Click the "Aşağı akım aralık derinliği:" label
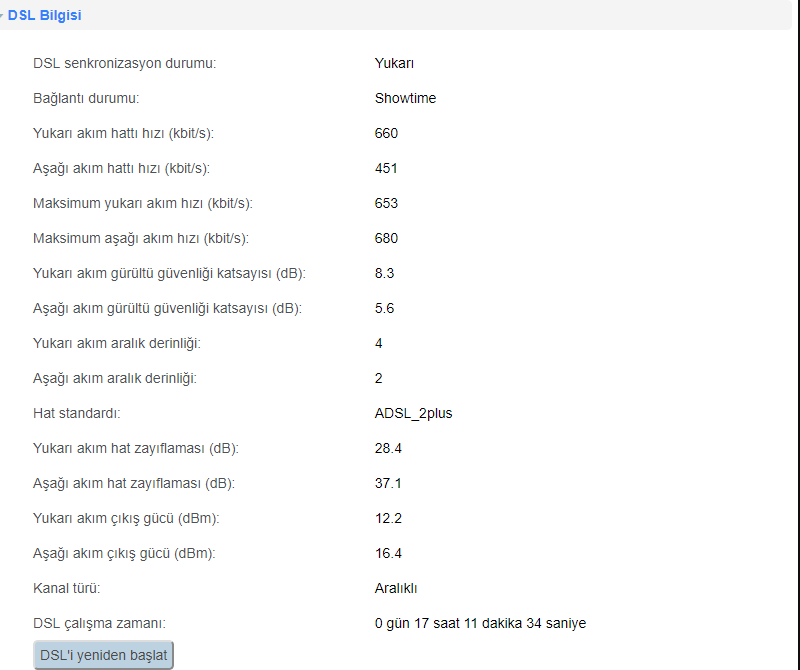This screenshot has height=670, width=800. pyautogui.click(x=115, y=378)
